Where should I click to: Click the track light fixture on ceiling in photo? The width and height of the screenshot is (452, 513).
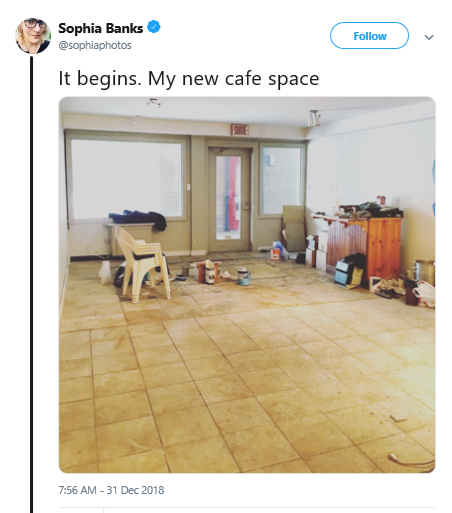pyautogui.click(x=313, y=118)
